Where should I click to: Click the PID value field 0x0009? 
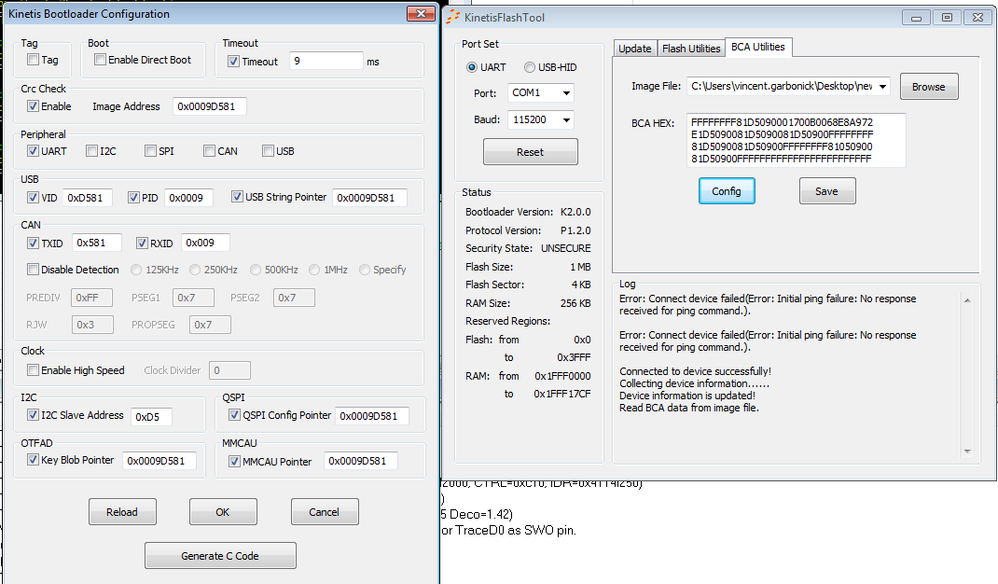(x=188, y=198)
